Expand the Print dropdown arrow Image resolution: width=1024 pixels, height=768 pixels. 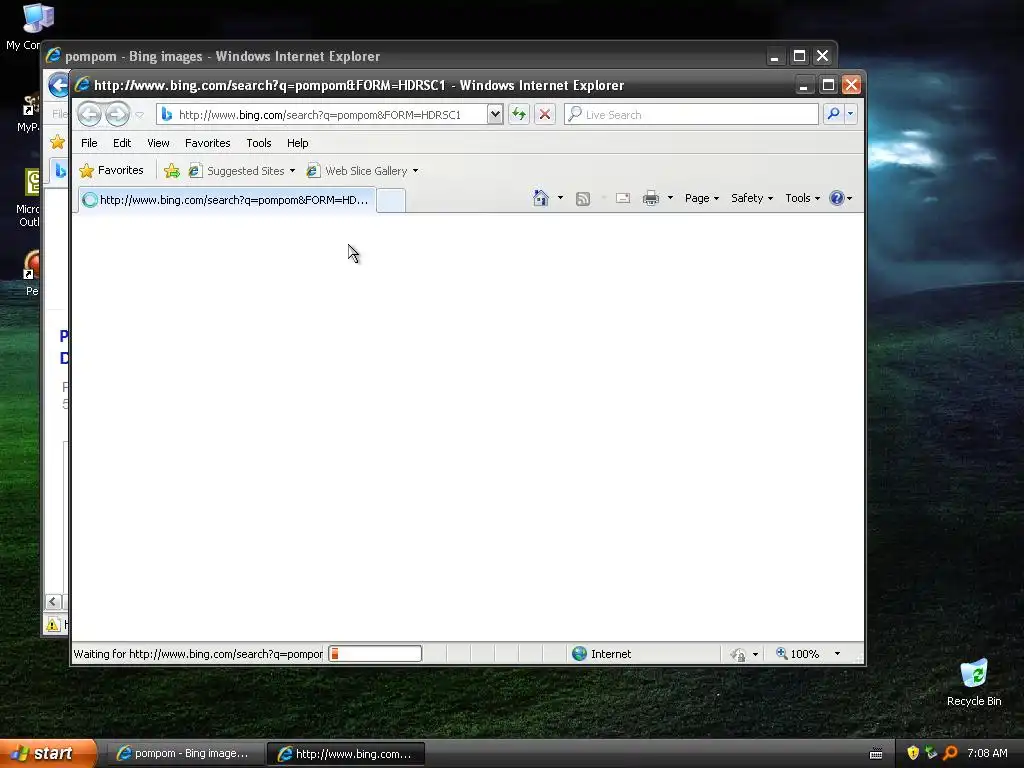[670, 198]
